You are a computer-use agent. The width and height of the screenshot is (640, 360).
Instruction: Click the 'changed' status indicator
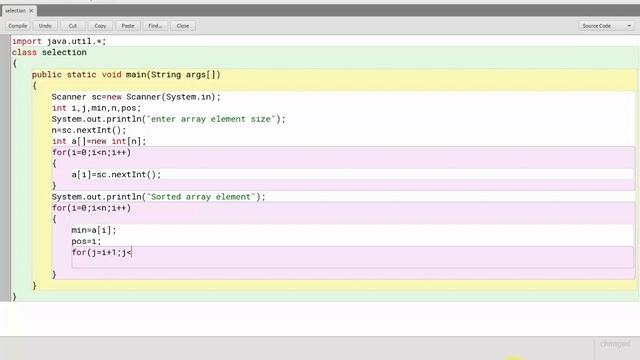[x=615, y=344]
